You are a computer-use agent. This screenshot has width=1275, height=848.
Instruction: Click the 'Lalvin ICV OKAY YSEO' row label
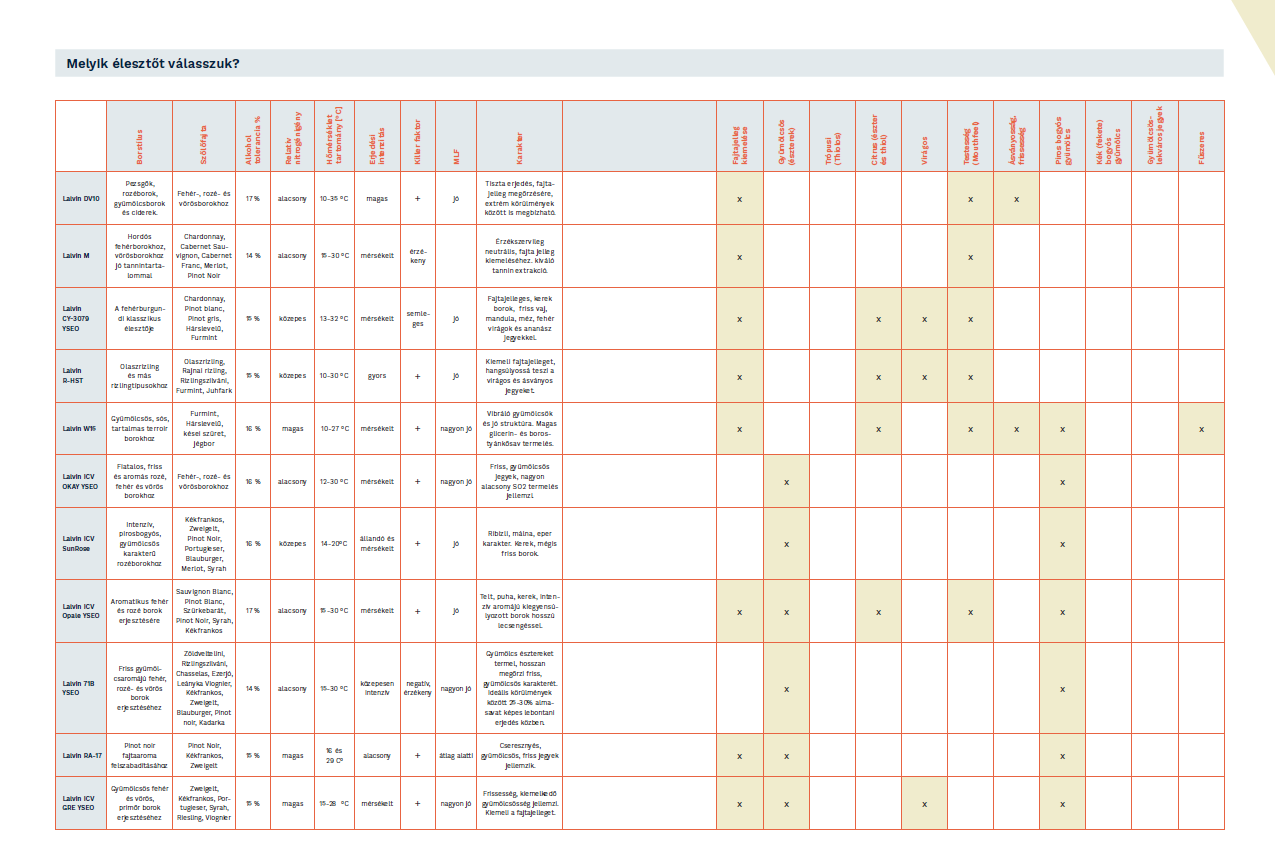tap(81, 481)
